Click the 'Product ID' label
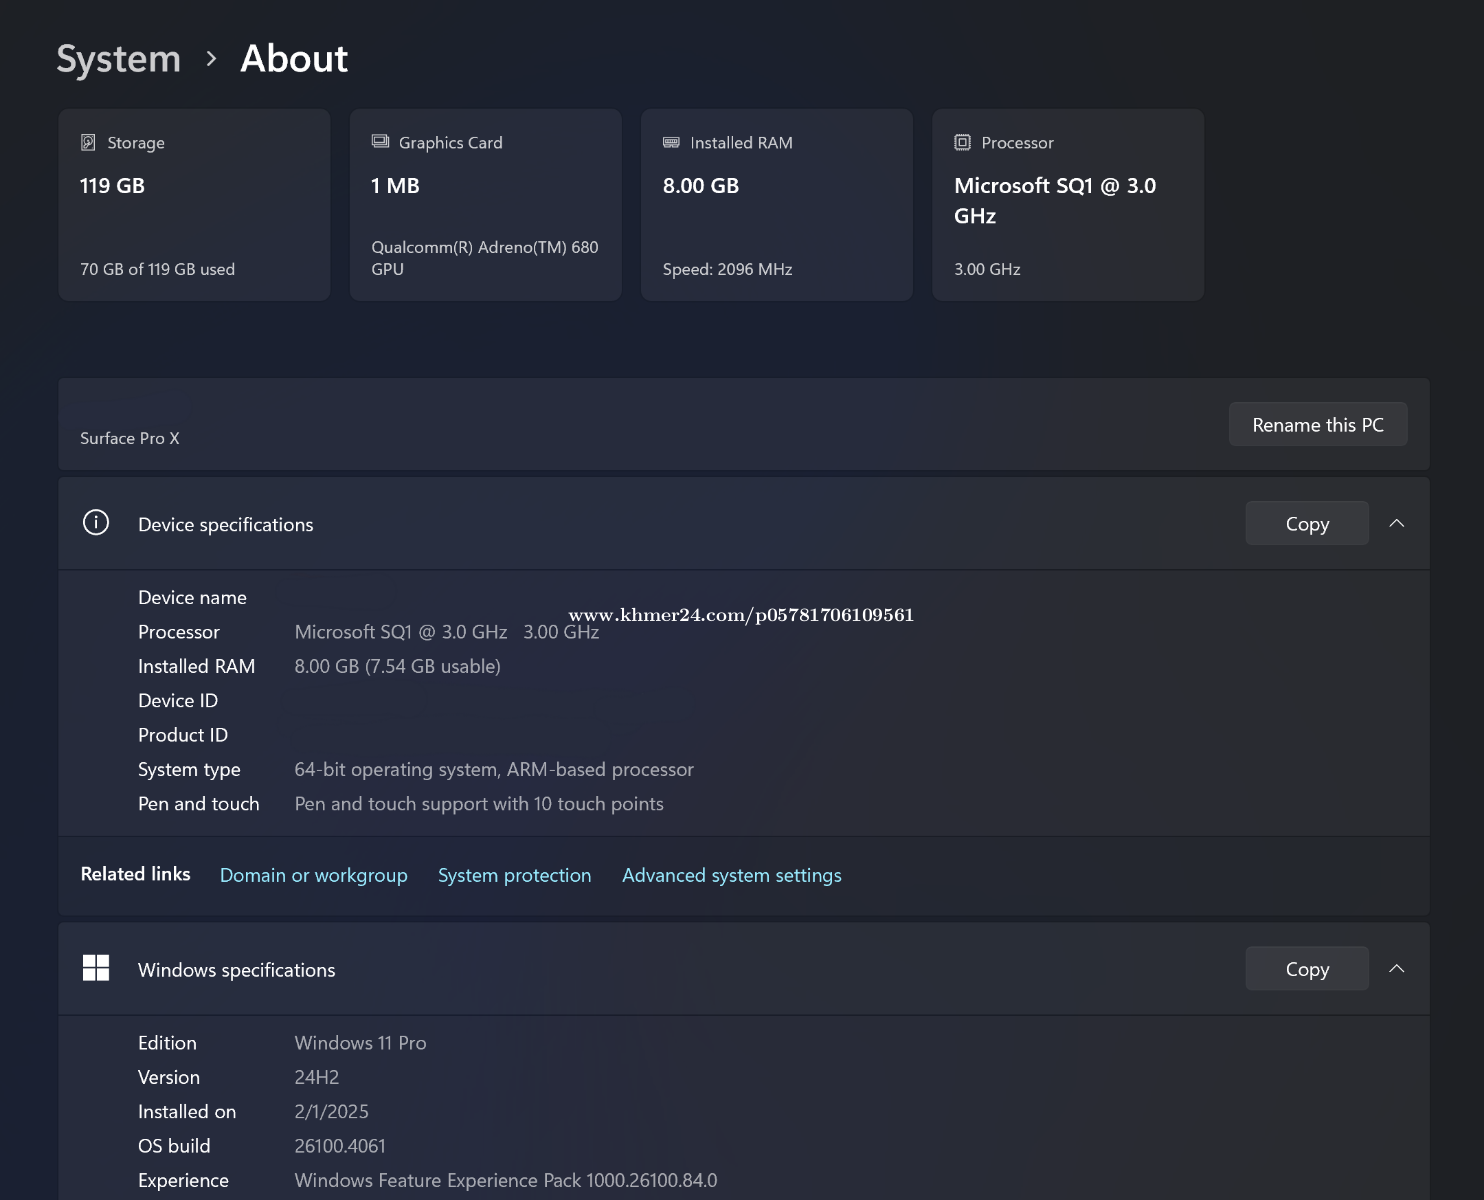1484x1200 pixels. 183,735
